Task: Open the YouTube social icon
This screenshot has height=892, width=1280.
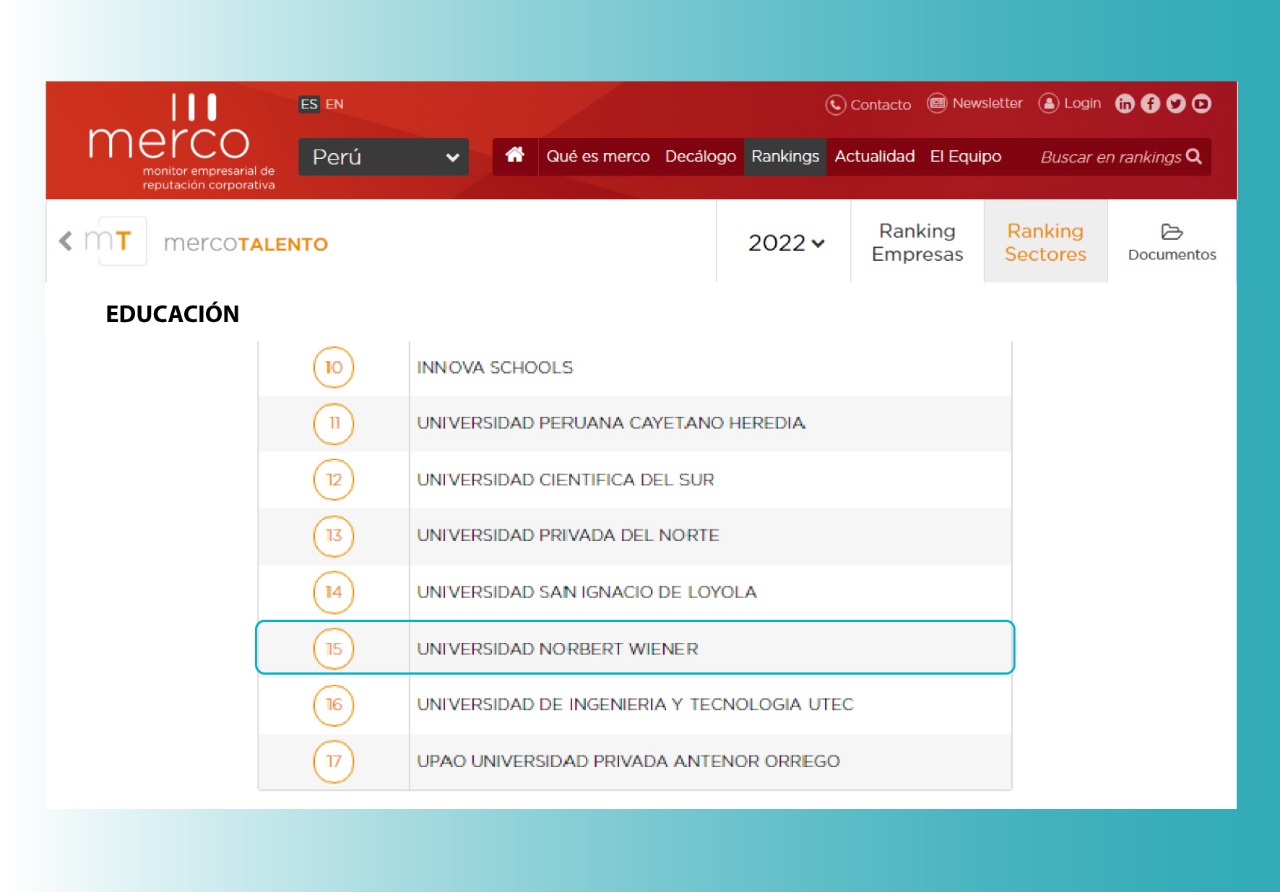Action: (1201, 104)
